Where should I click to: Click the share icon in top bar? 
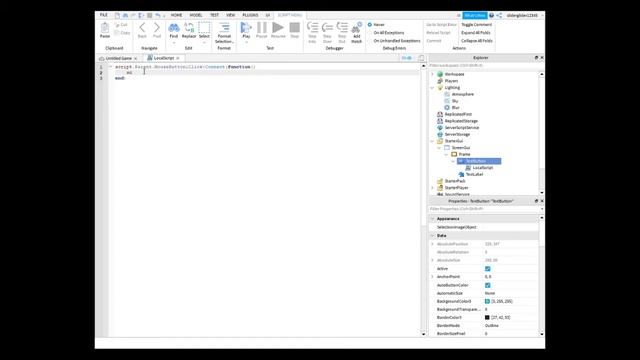[499, 15]
